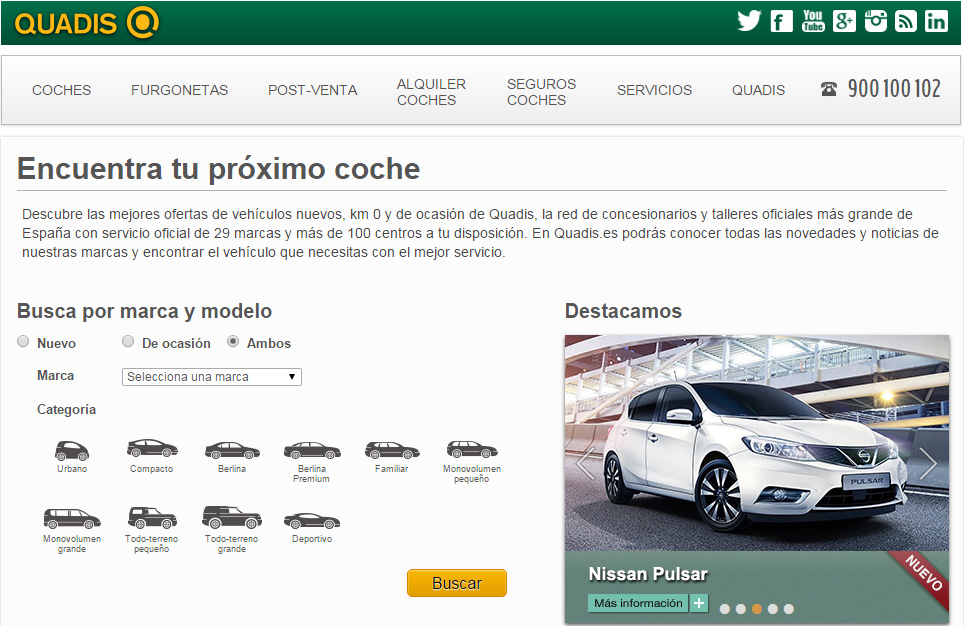This screenshot has height=626, width=964.
Task: Click the Nissan Pulsar car photo
Action: (757, 443)
